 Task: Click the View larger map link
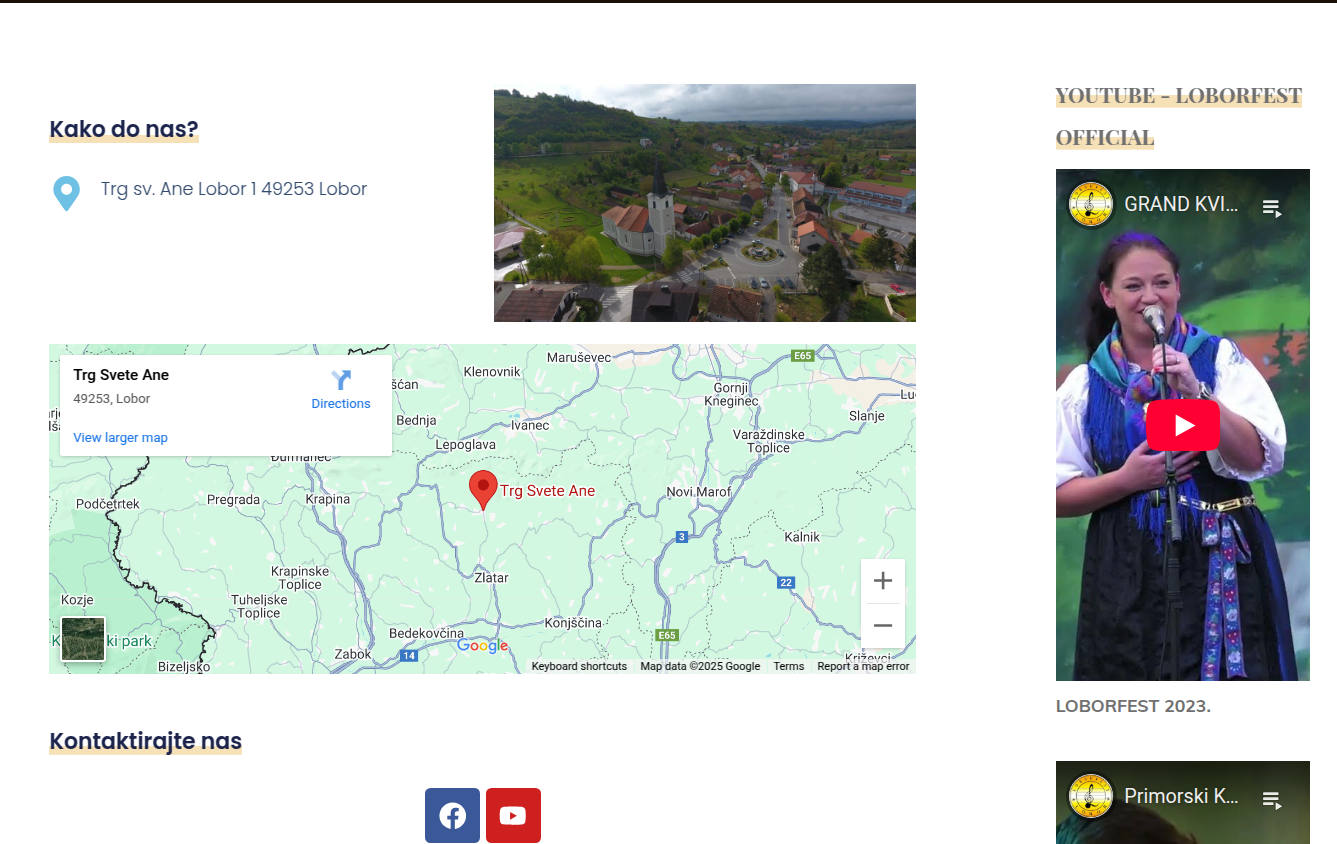click(120, 438)
